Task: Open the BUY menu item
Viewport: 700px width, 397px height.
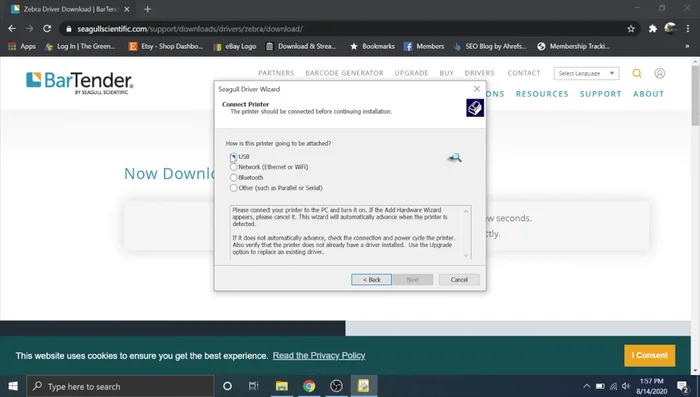Action: point(446,73)
